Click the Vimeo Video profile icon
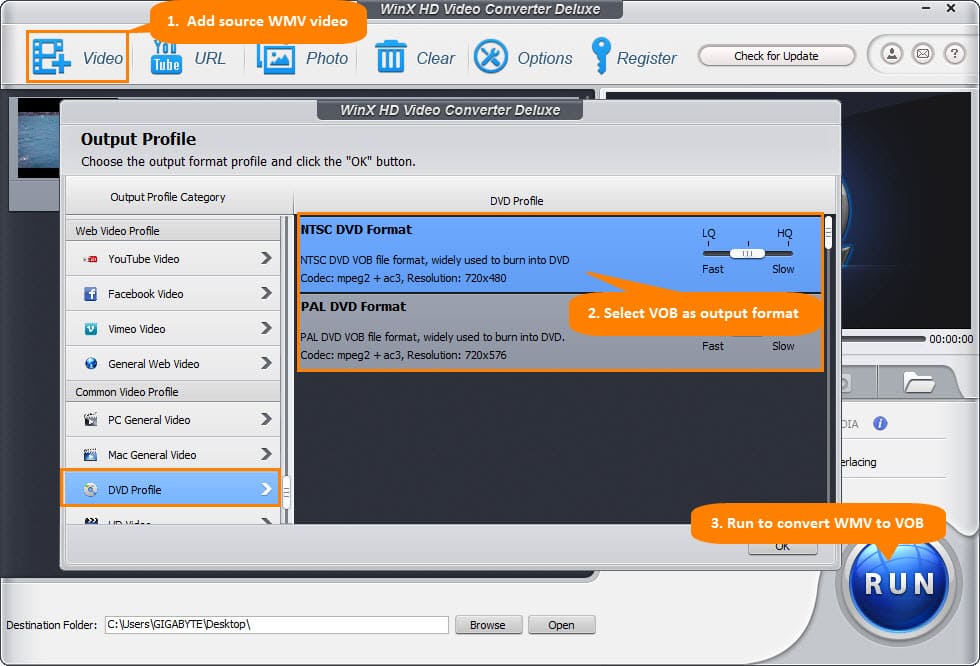 91,329
